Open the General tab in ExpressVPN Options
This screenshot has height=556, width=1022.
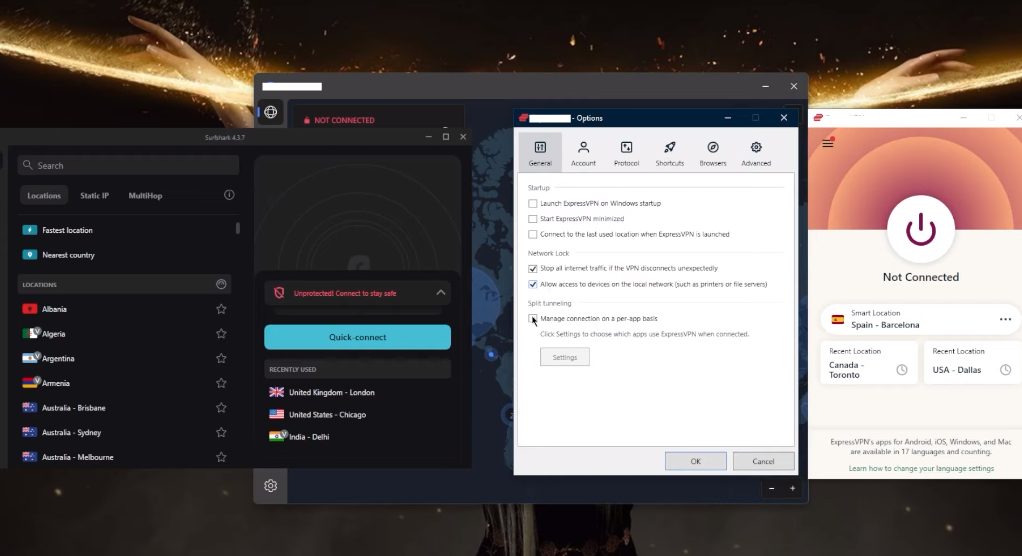click(540, 153)
